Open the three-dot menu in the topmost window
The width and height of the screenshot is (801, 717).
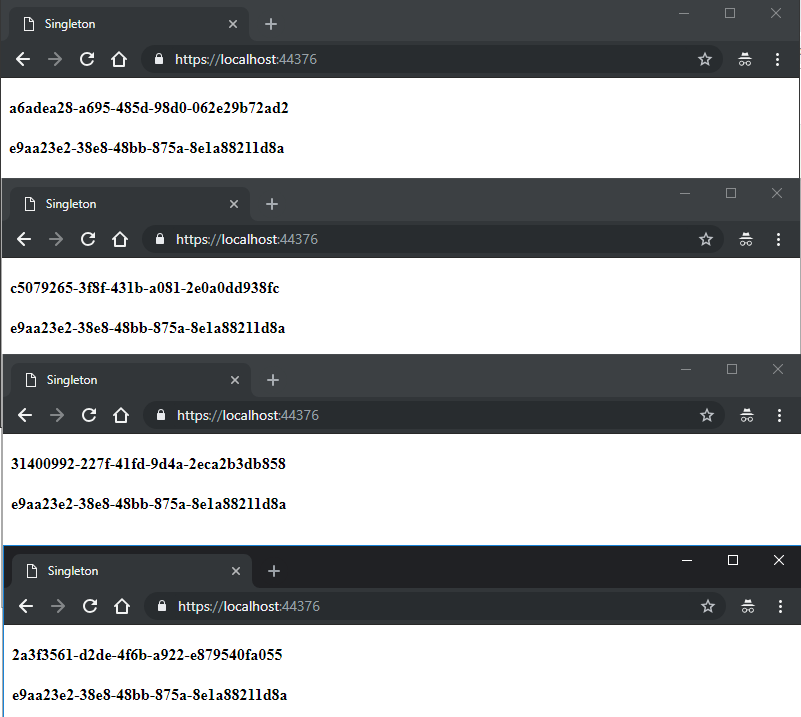tap(778, 59)
